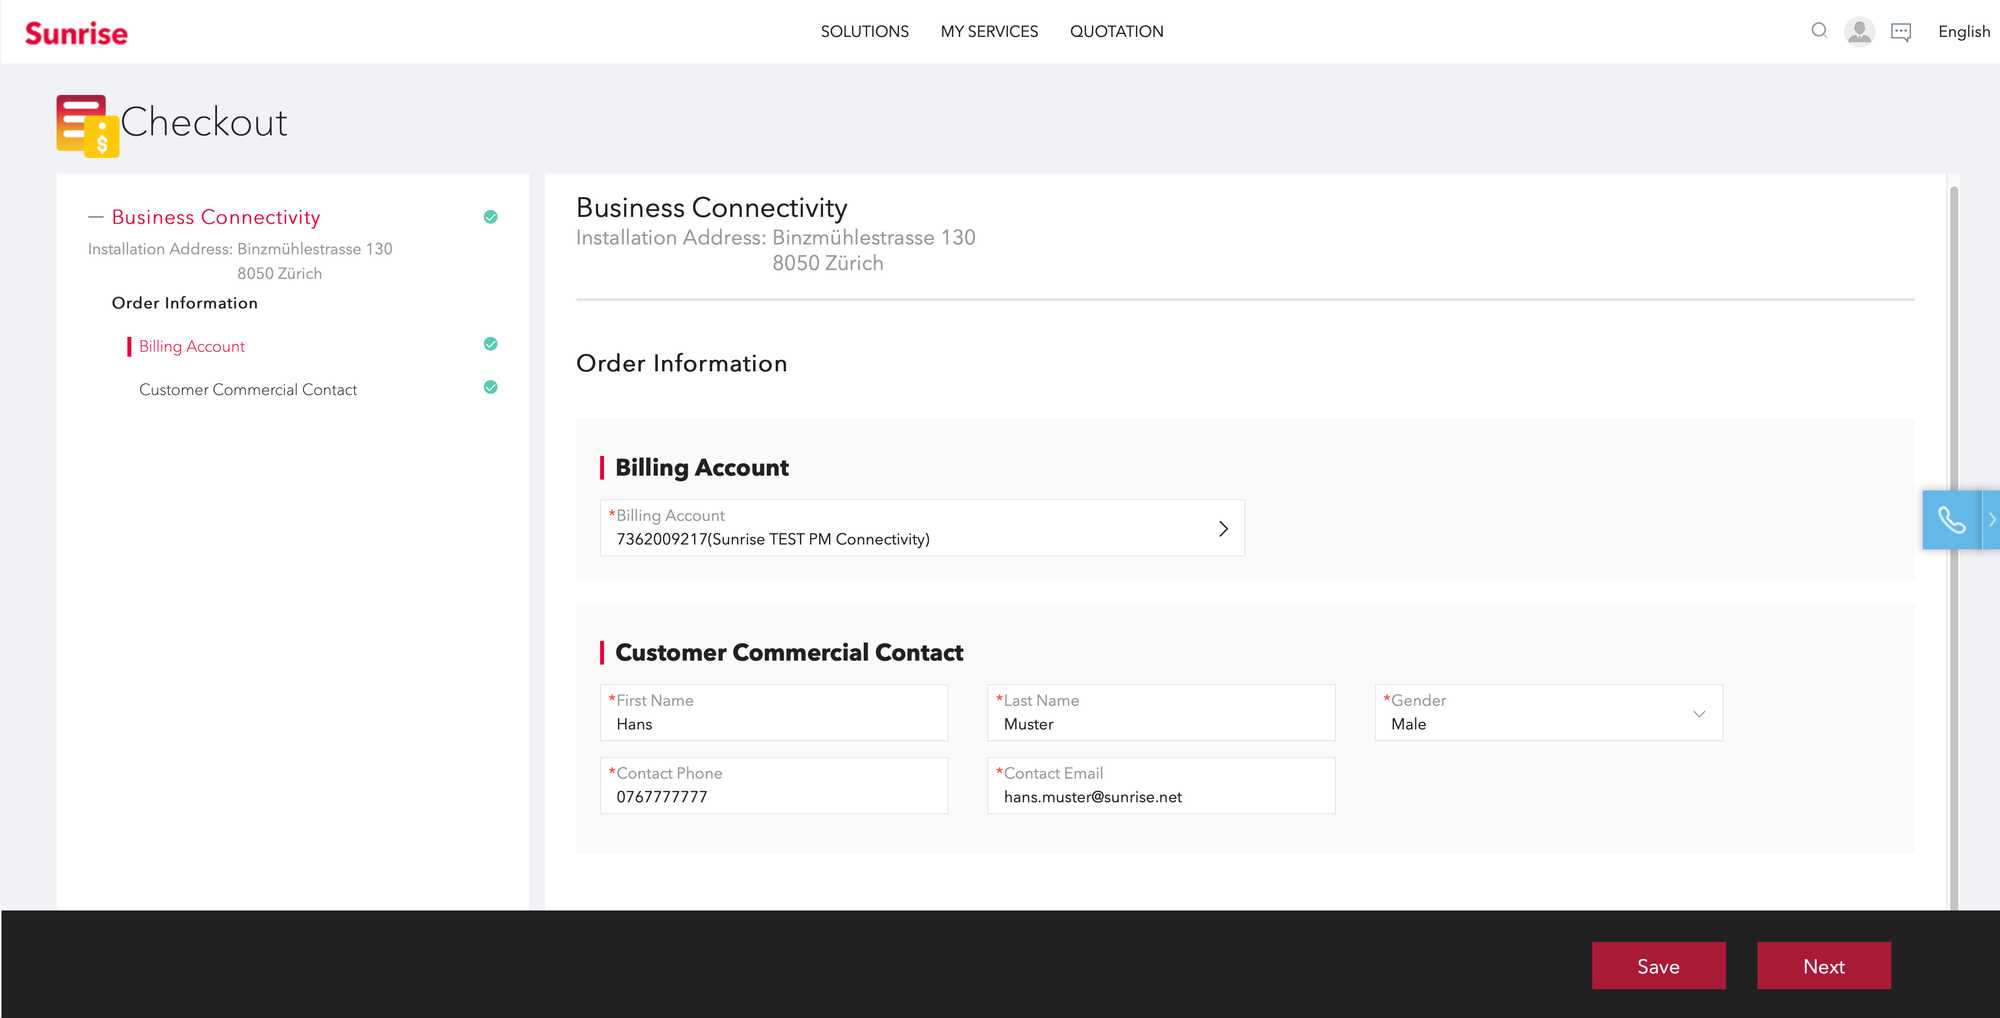Click the green check beside Customer Commercial Contact
Viewport: 2000px width, 1018px height.
(x=490, y=387)
